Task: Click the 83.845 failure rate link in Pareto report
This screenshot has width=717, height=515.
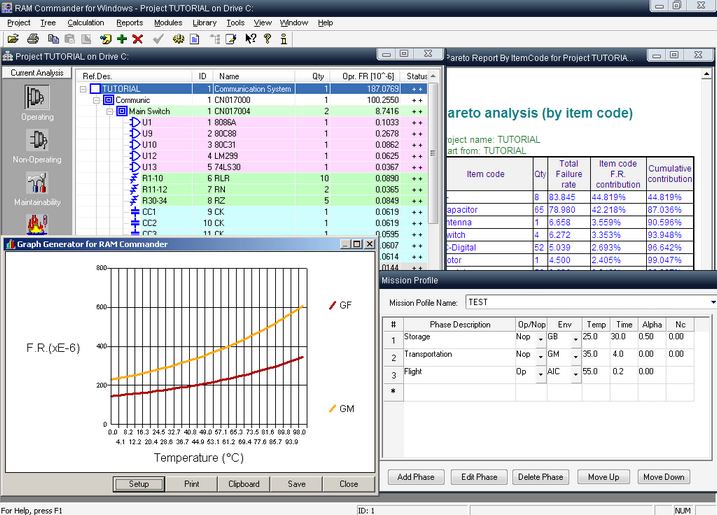Action: point(562,197)
